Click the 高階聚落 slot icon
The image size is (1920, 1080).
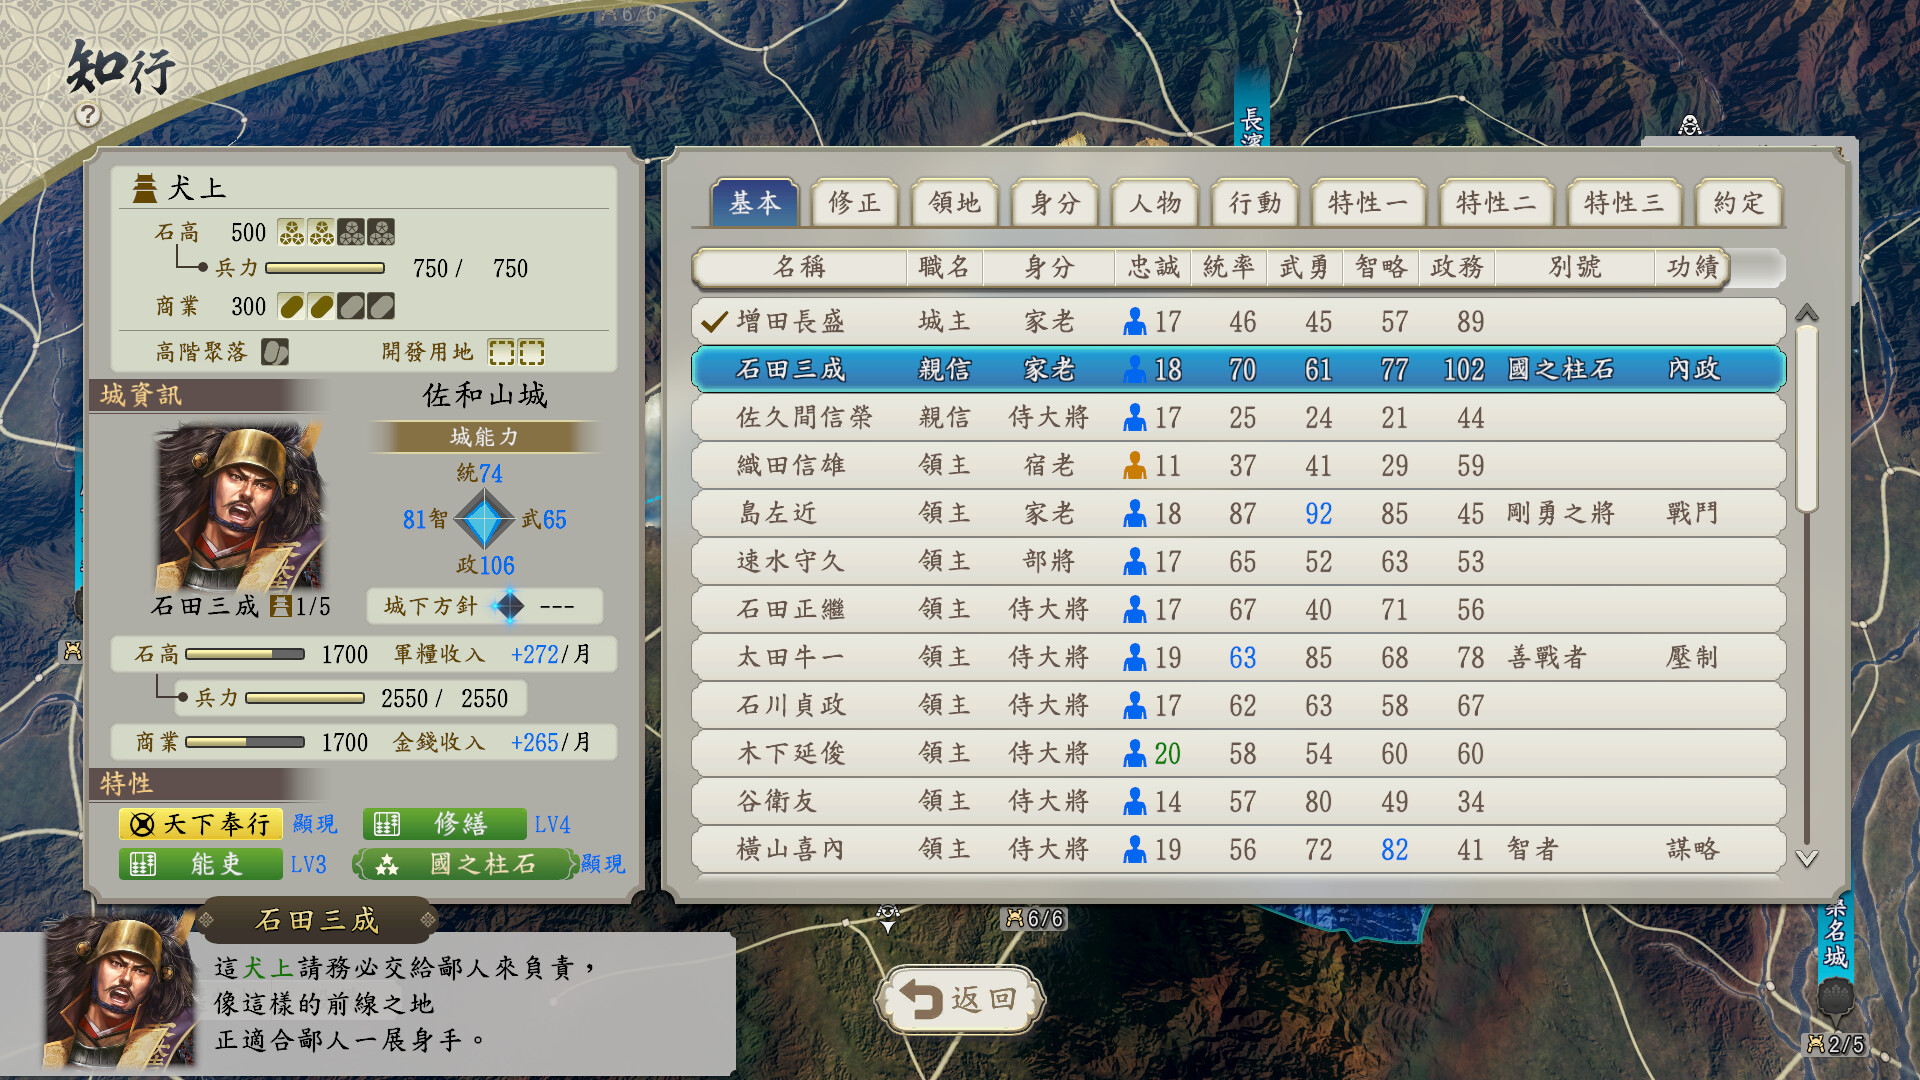(x=274, y=352)
